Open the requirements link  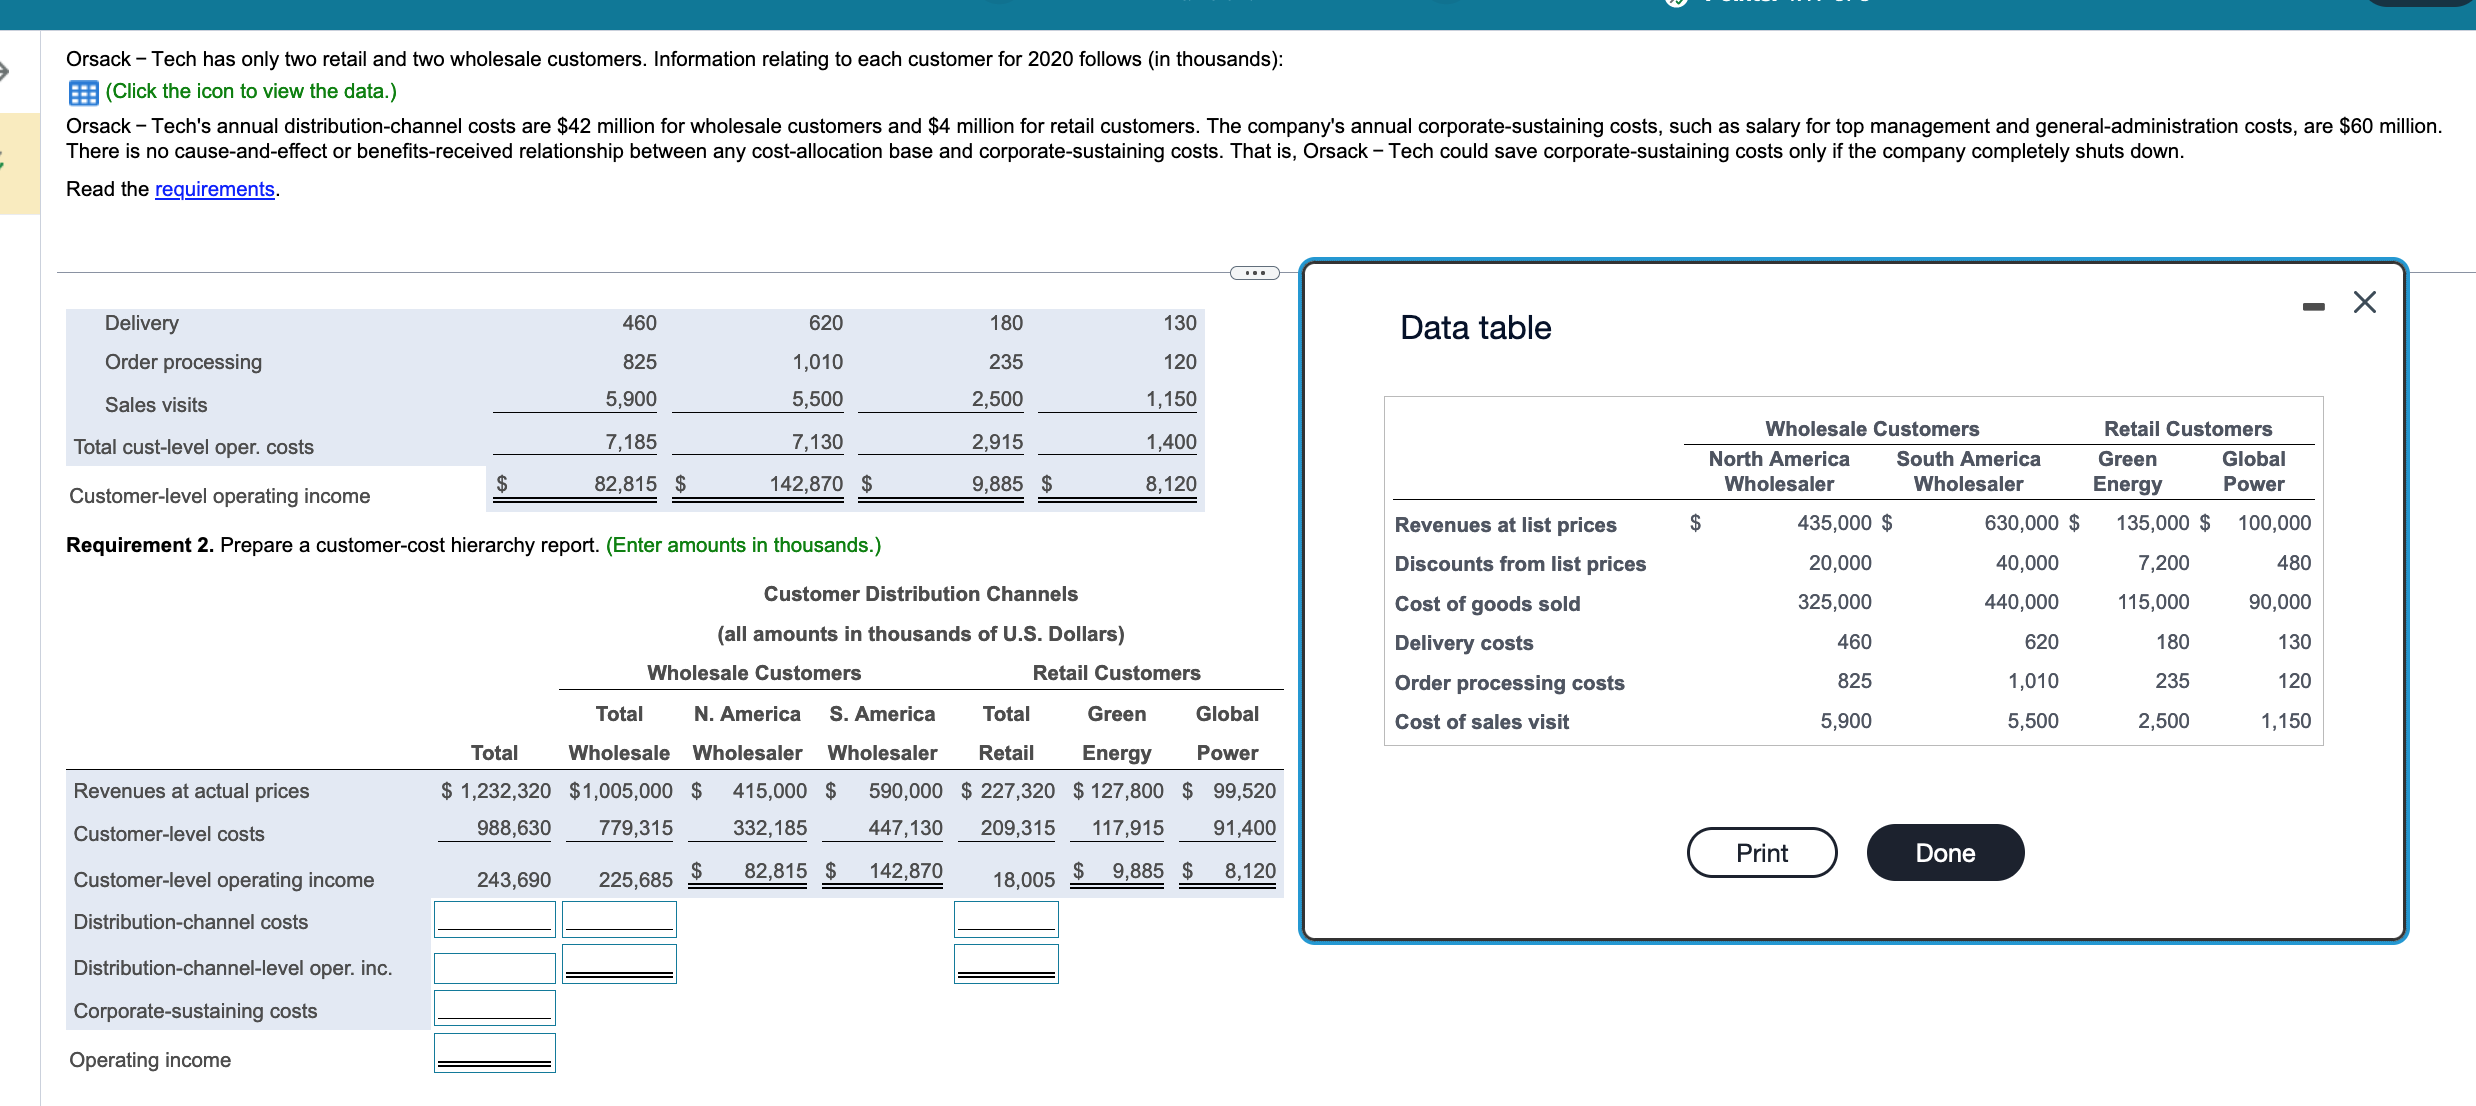(x=214, y=189)
